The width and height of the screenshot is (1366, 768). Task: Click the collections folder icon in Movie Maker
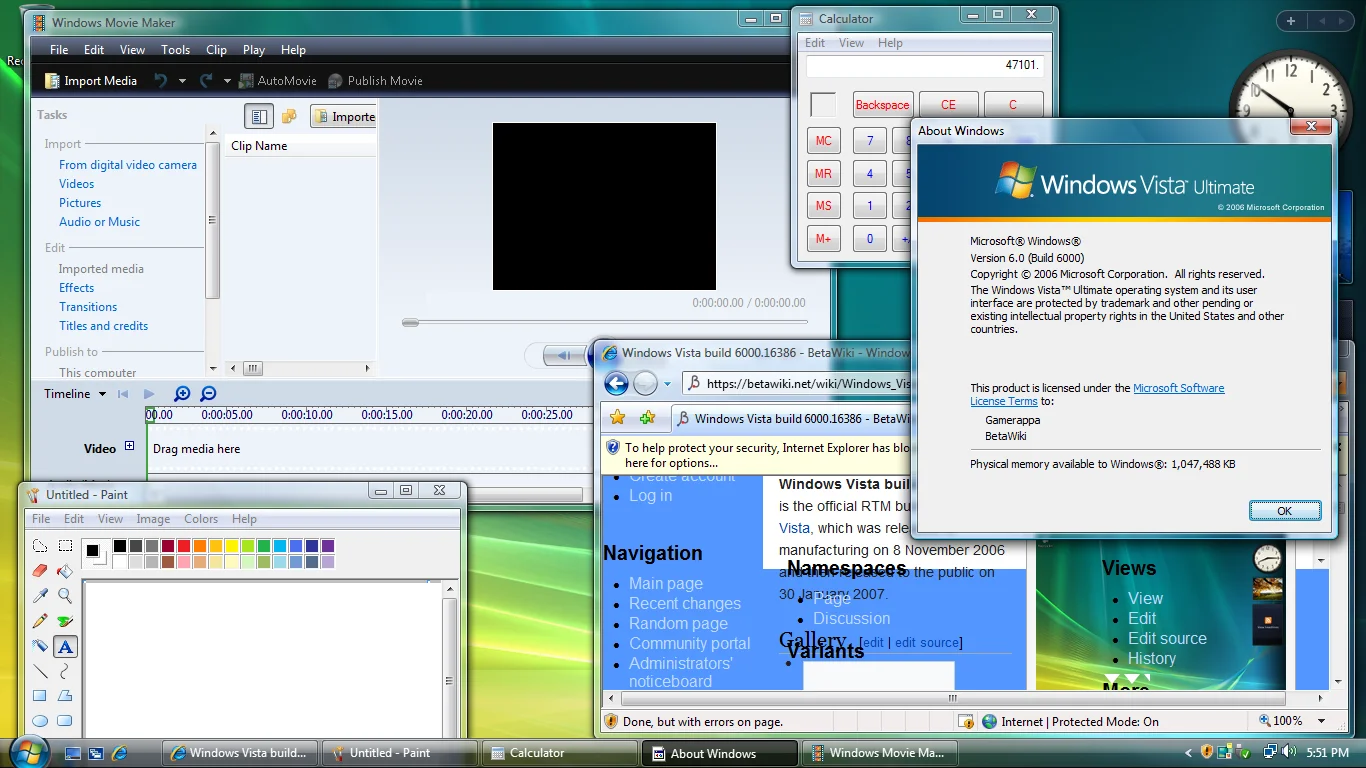click(x=289, y=117)
